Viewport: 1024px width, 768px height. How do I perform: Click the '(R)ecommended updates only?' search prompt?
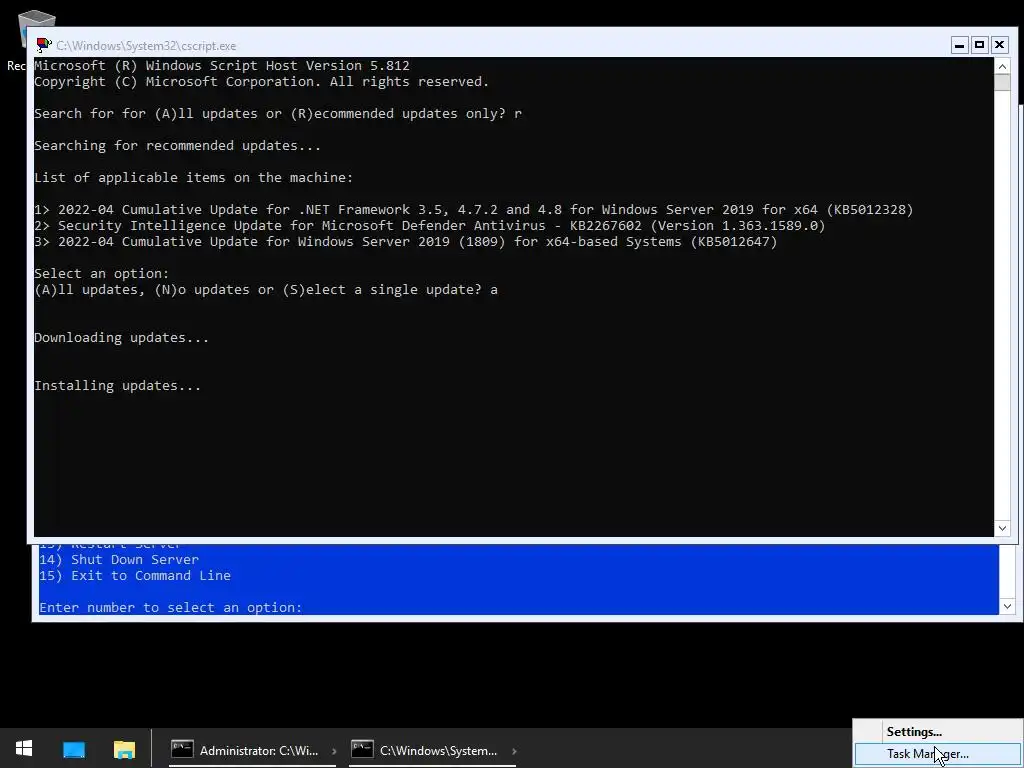pyautogui.click(x=278, y=114)
